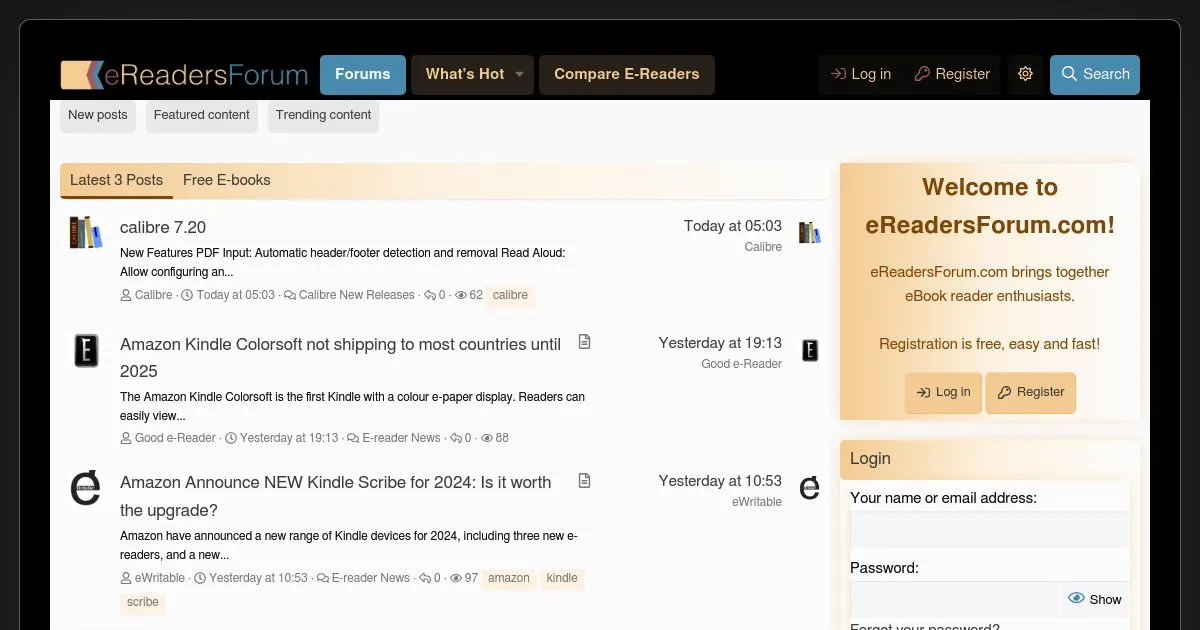Click the Login panel heading

tap(870, 459)
